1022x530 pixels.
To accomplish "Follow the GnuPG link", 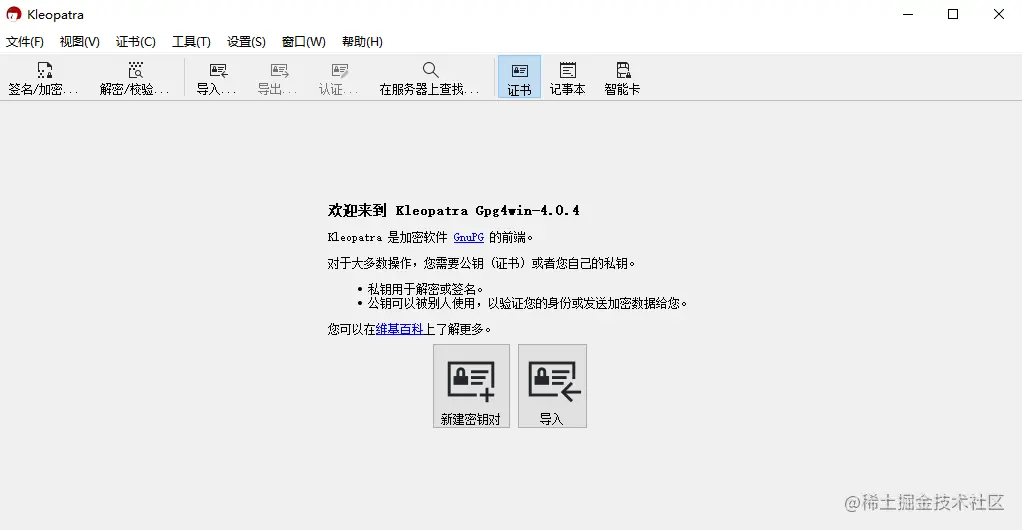I will tap(469, 237).
